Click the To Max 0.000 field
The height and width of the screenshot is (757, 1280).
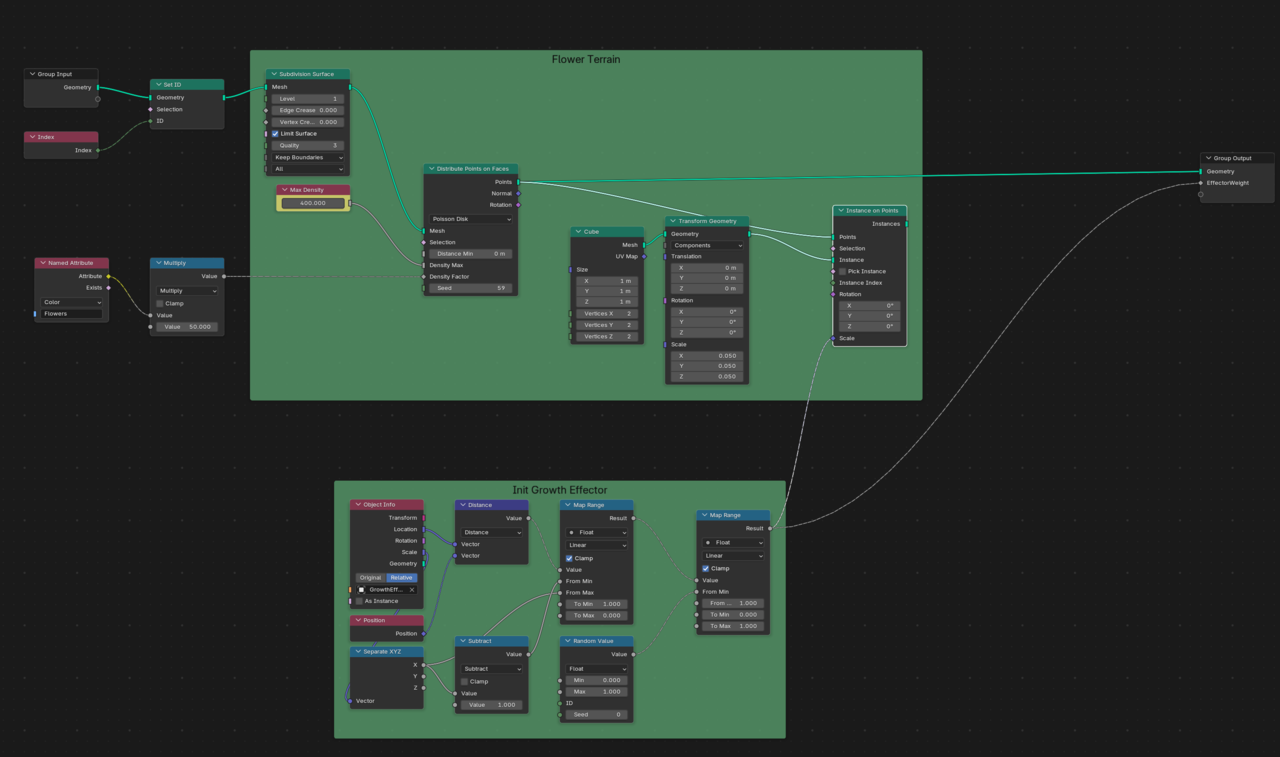(x=597, y=616)
